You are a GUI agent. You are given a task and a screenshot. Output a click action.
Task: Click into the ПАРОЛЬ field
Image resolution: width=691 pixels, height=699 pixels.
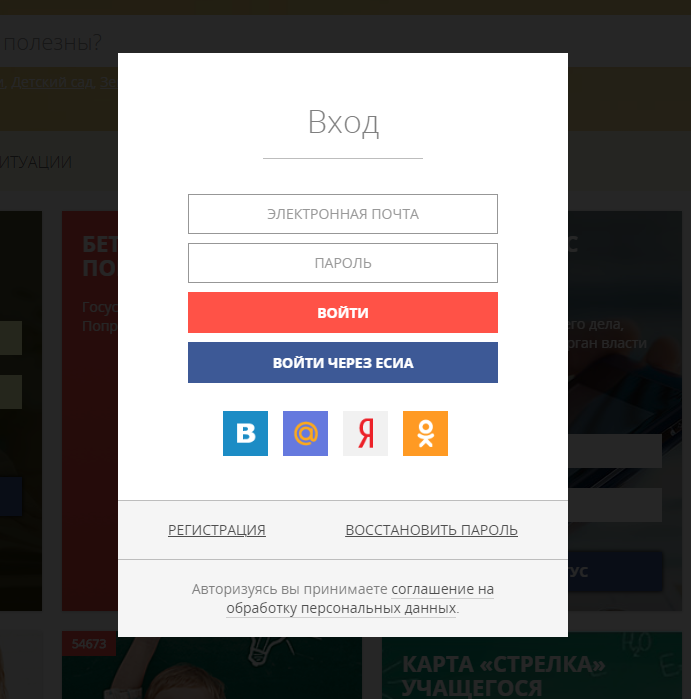(x=342, y=263)
